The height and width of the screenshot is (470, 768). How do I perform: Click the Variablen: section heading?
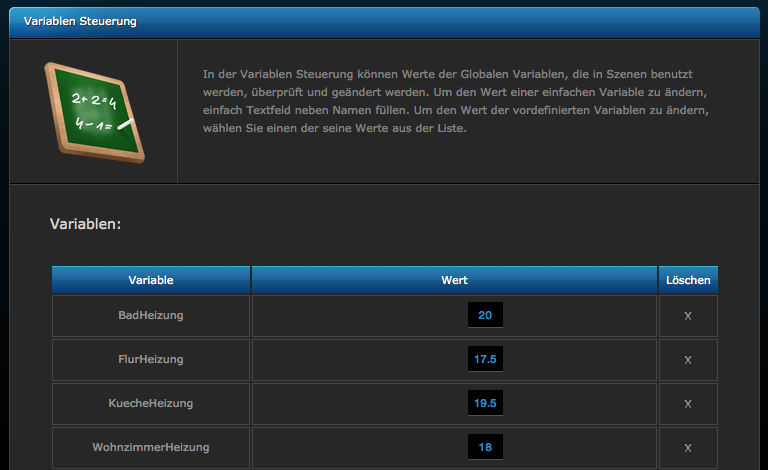pos(86,224)
